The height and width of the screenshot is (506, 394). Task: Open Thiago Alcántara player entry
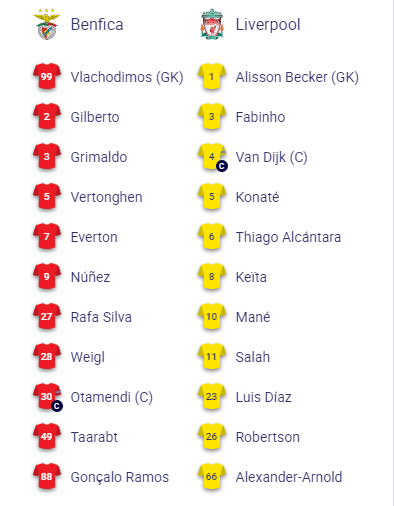[x=288, y=237]
